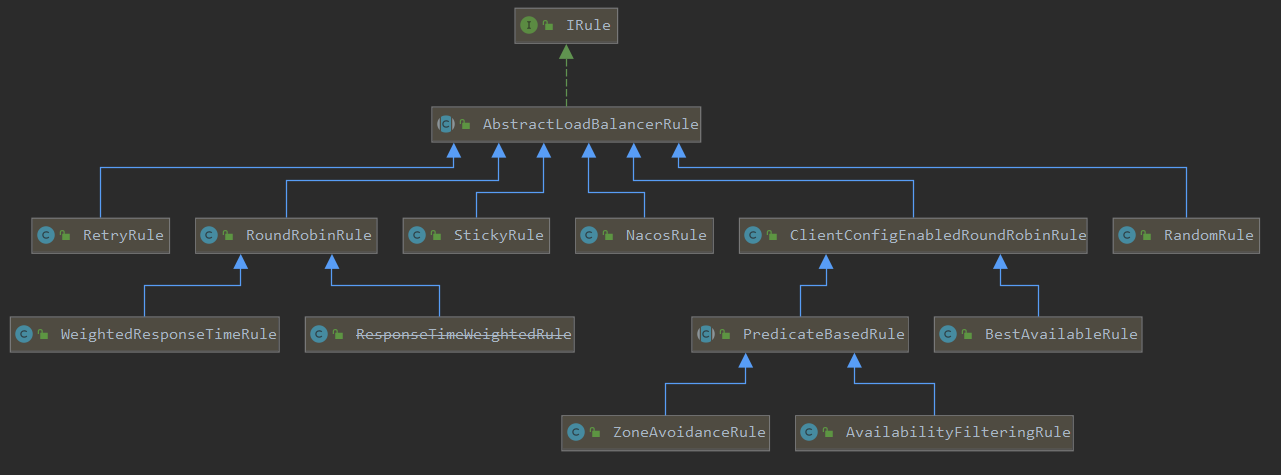Select the class icon beside RoundRobinRule
Image resolution: width=1281 pixels, height=475 pixels.
click(x=209, y=236)
